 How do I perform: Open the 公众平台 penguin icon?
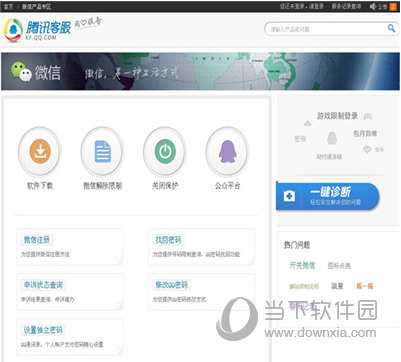click(x=227, y=152)
